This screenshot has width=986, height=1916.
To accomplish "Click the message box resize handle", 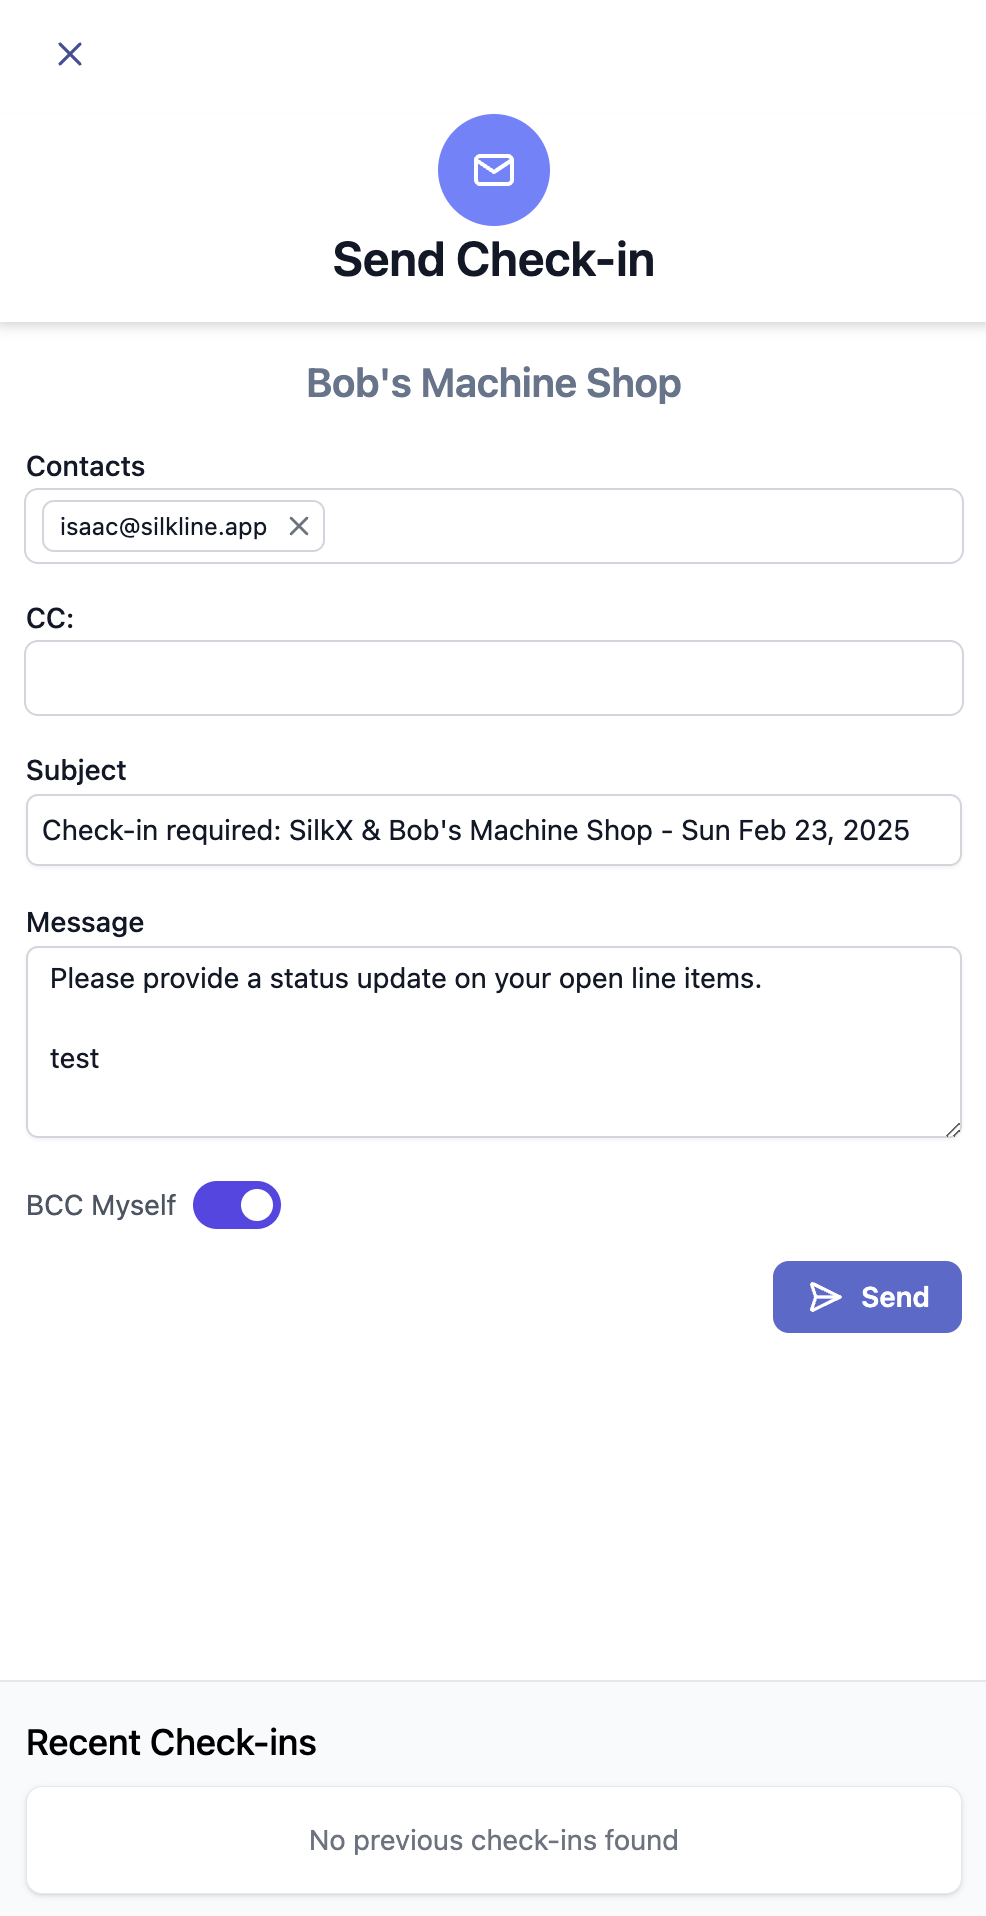I will tap(953, 1130).
